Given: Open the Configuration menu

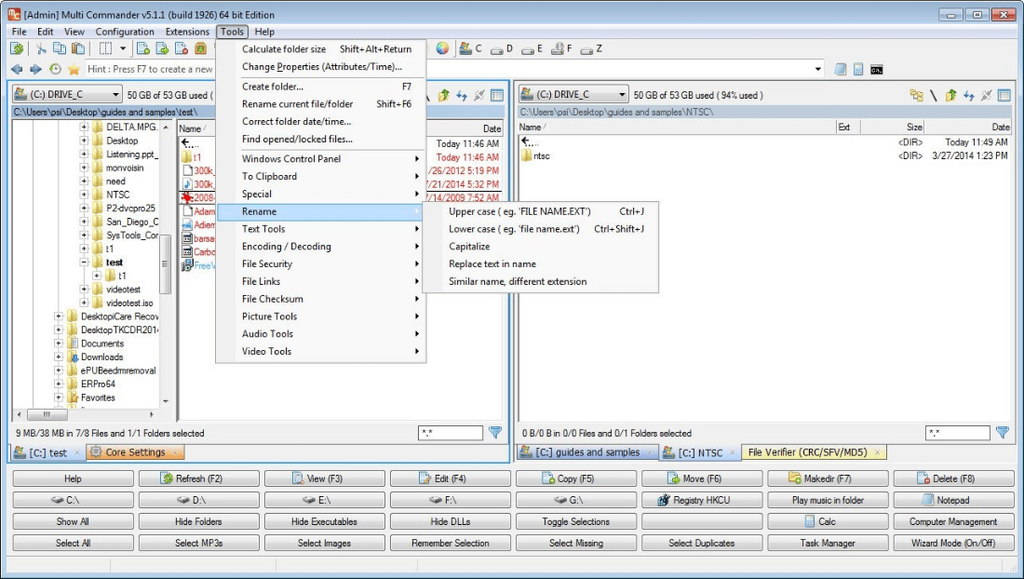Looking at the screenshot, I should [125, 31].
